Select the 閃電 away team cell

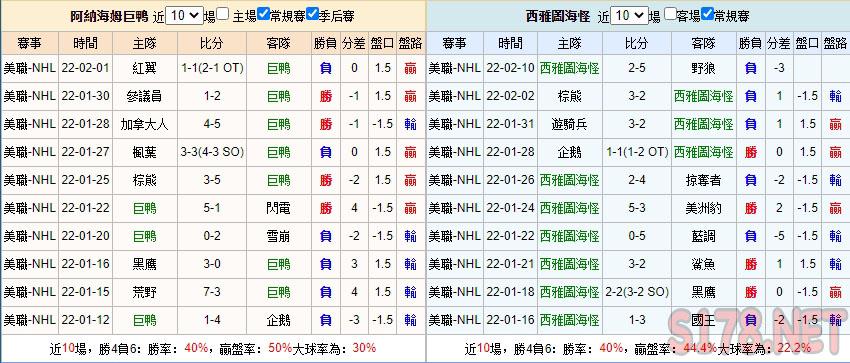tap(279, 208)
